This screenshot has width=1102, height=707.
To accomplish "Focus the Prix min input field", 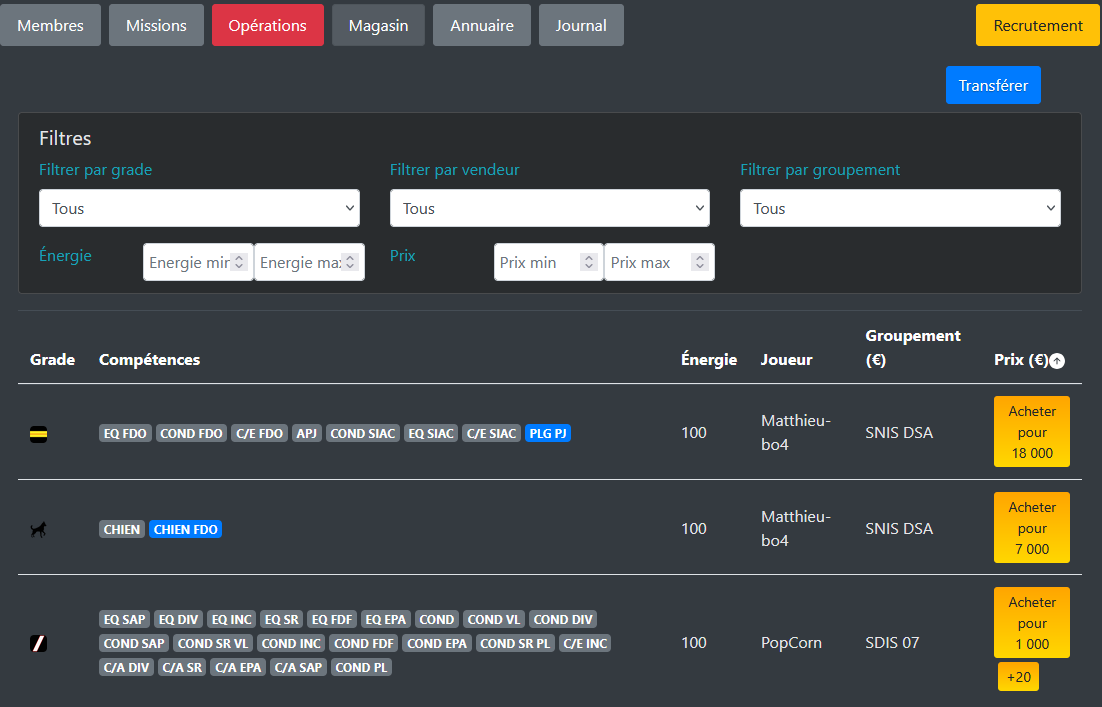I will [x=538, y=262].
